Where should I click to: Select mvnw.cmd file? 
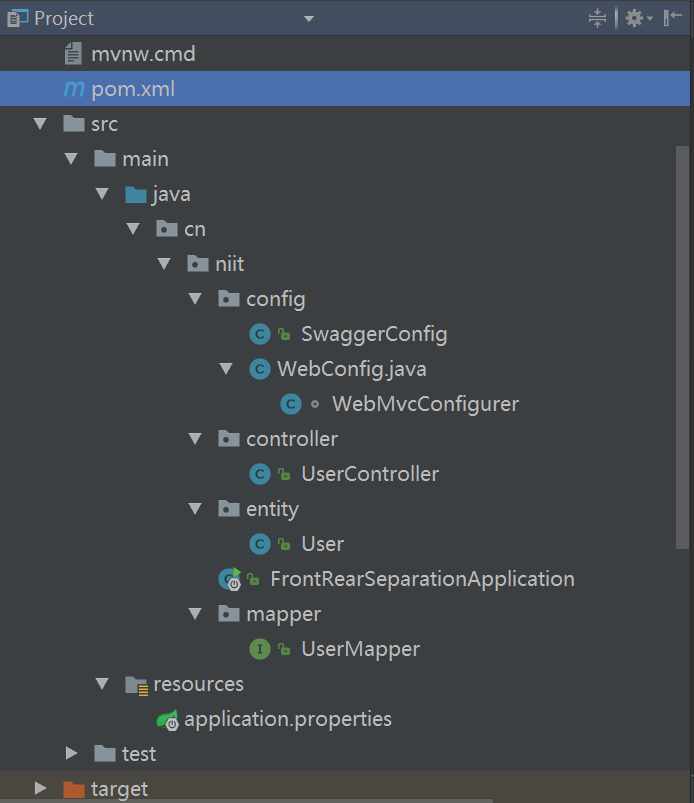pos(143,54)
